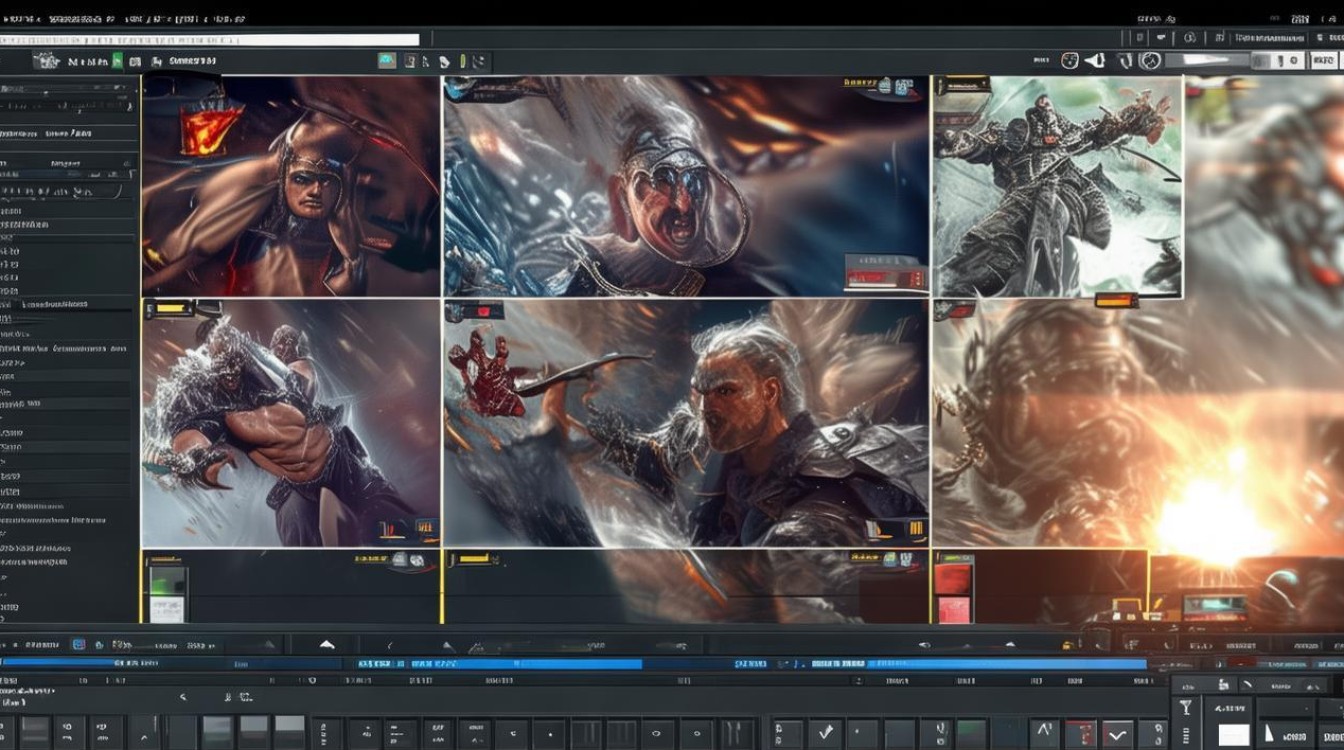Select the helmeted warrior clip with red emblem

pos(291,186)
